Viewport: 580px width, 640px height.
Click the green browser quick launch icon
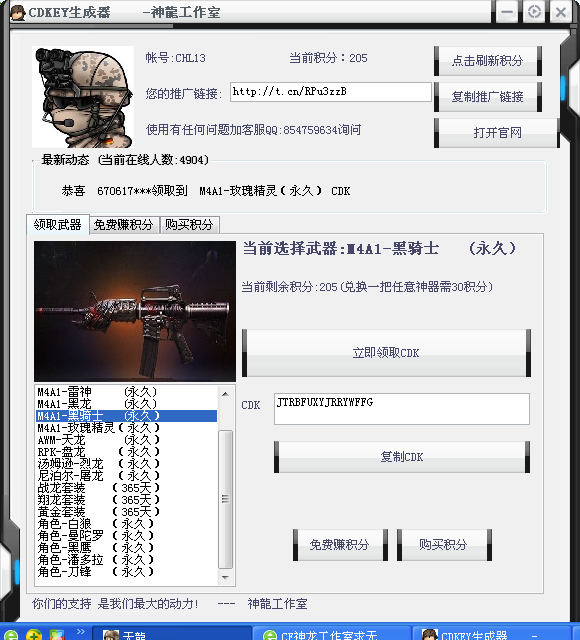coord(10,635)
